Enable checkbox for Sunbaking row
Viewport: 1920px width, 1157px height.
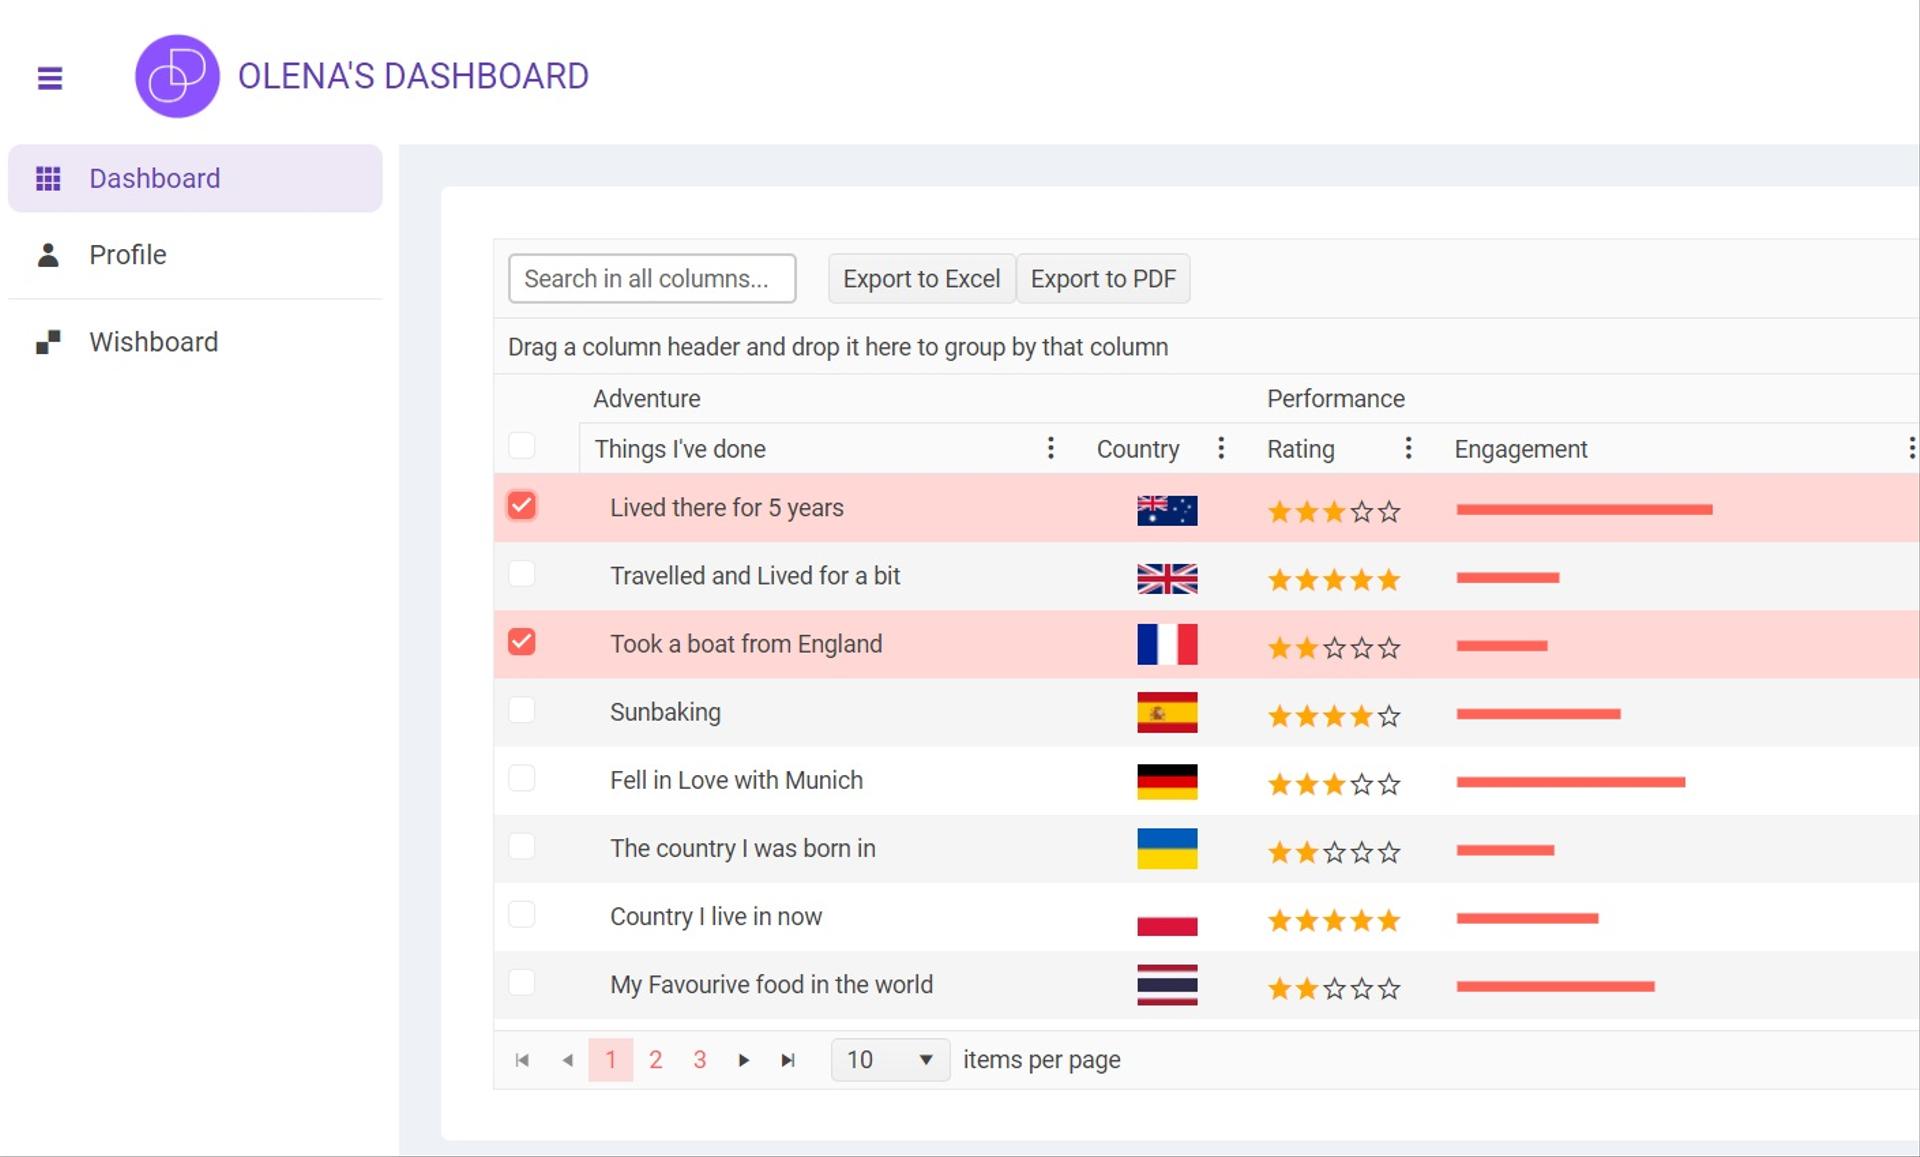(523, 711)
